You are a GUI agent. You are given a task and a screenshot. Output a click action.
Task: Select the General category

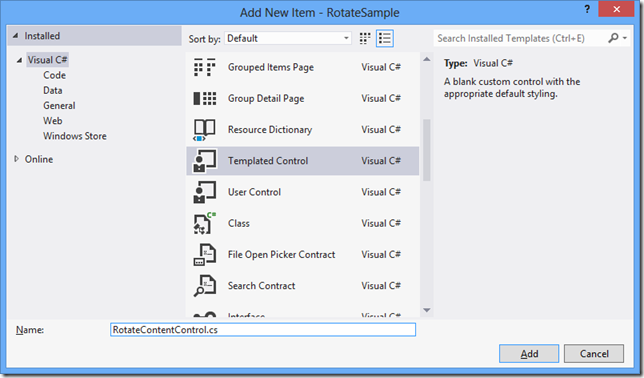[59, 106]
